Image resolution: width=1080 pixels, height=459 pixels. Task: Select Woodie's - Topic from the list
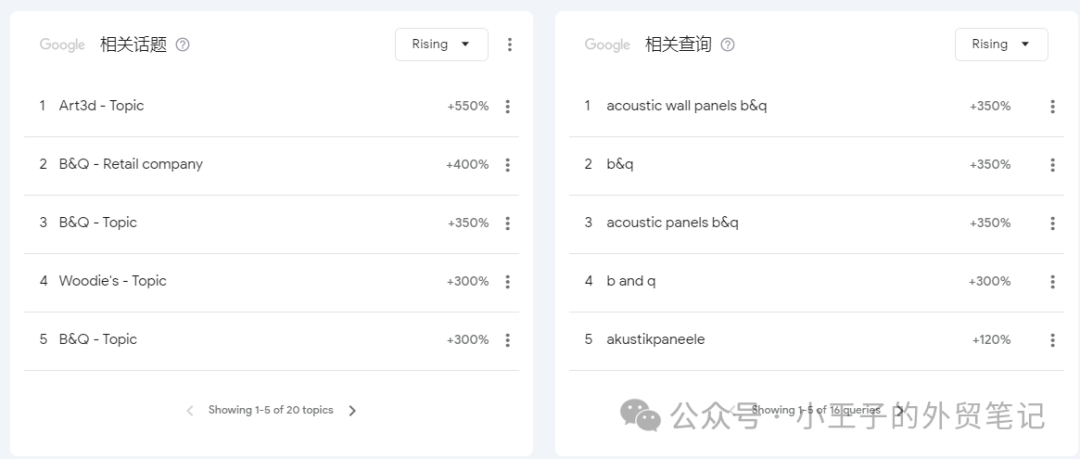coord(112,281)
